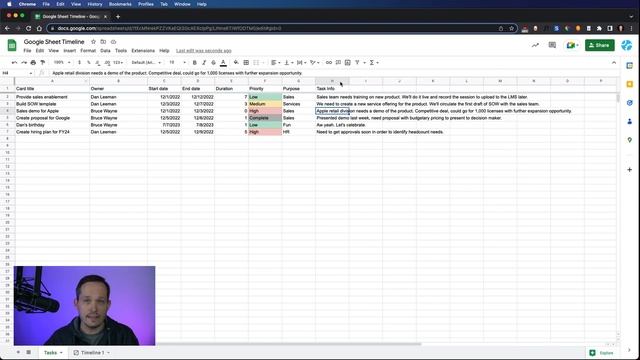
Task: Open the Extensions menu
Action: click(143, 51)
